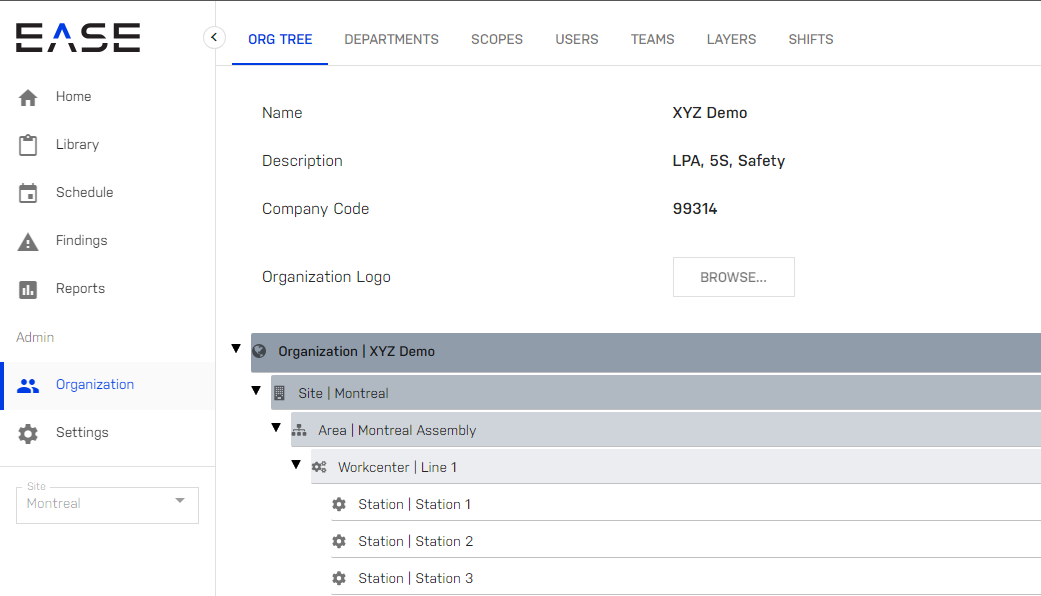Collapse the sidebar with the chevron button
This screenshot has width=1041, height=596.
tap(214, 37)
